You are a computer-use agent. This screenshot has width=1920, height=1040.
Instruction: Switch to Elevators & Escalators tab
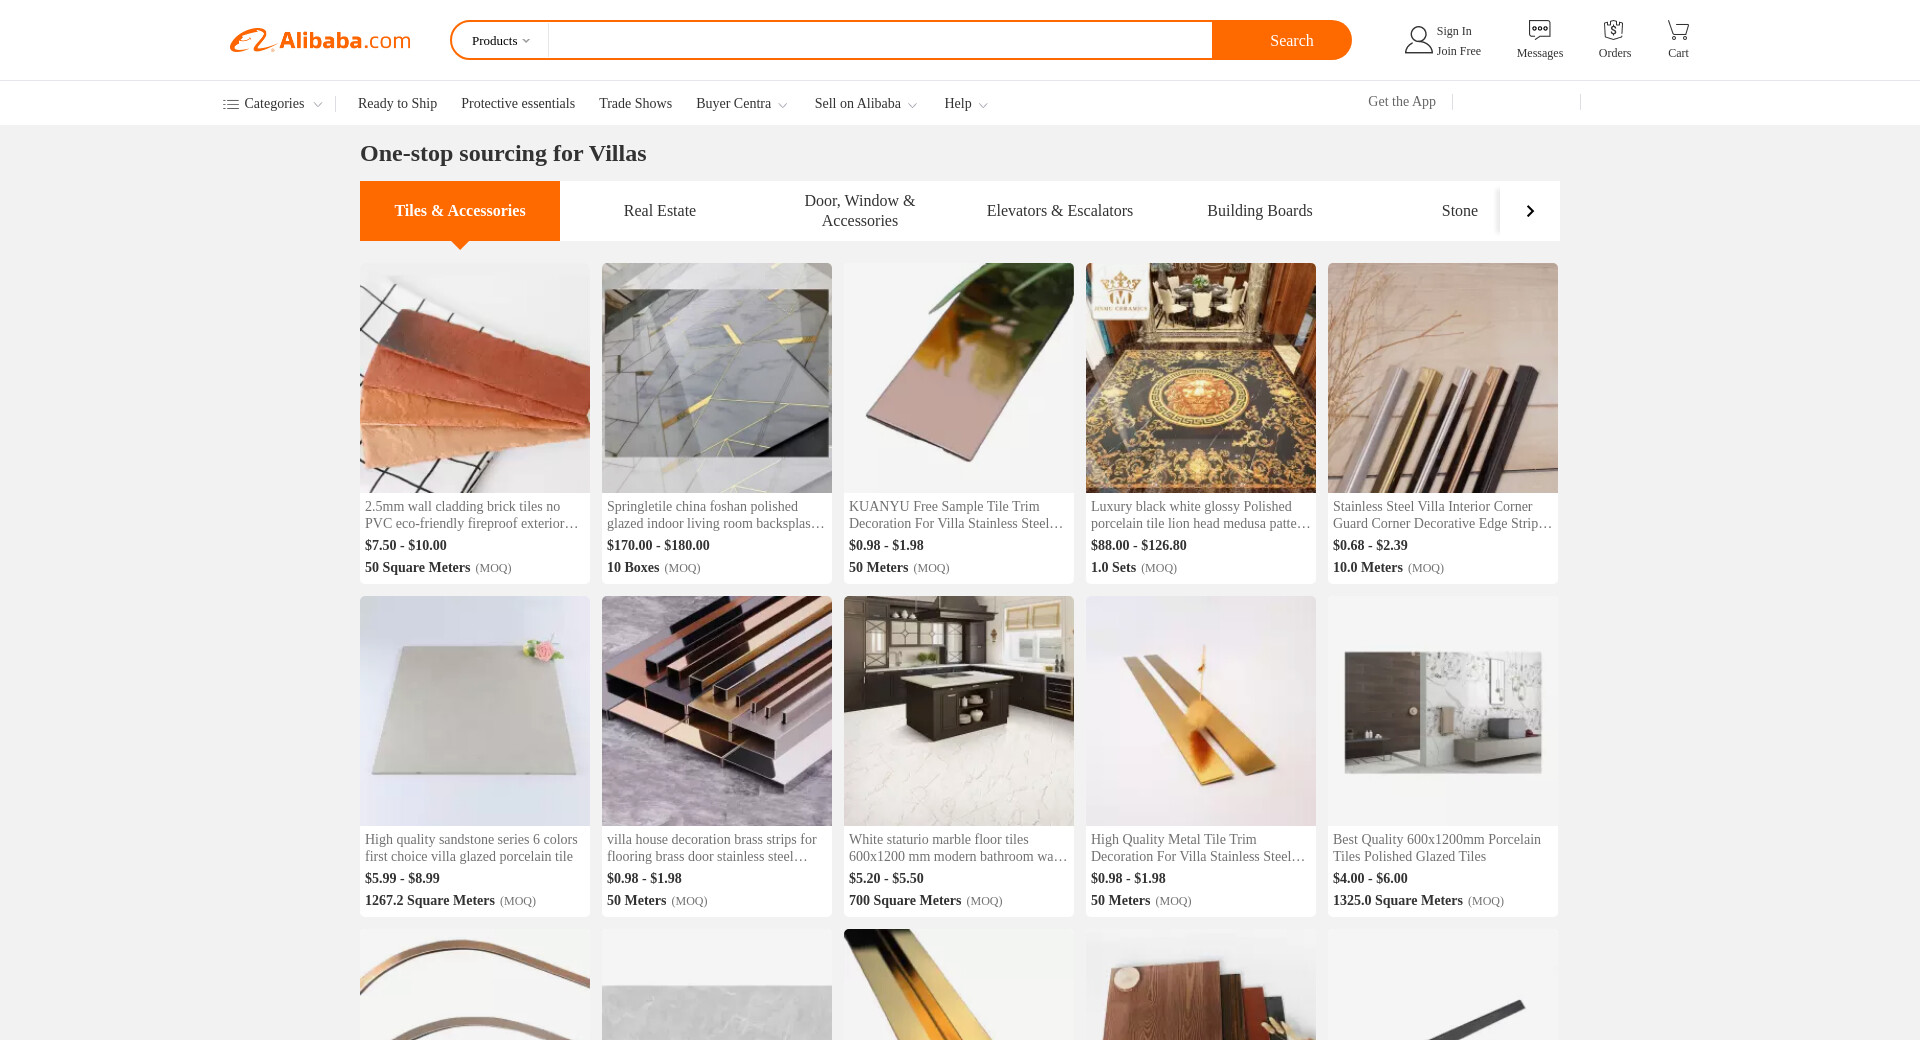pos(1060,211)
